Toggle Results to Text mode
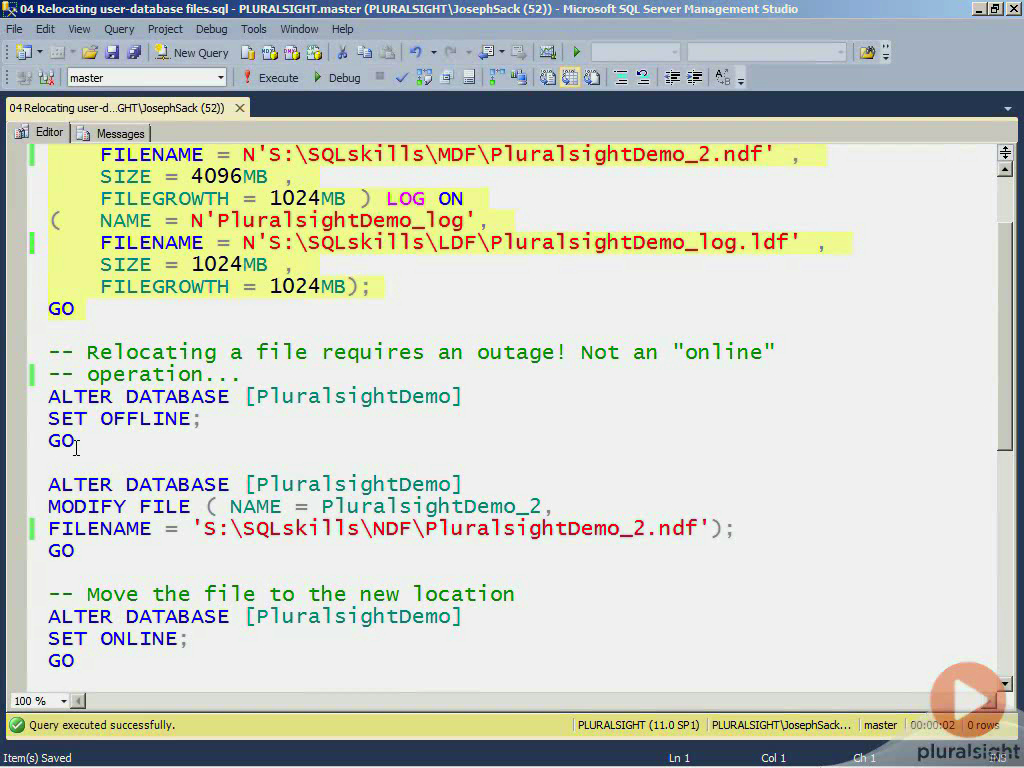 pos(547,78)
